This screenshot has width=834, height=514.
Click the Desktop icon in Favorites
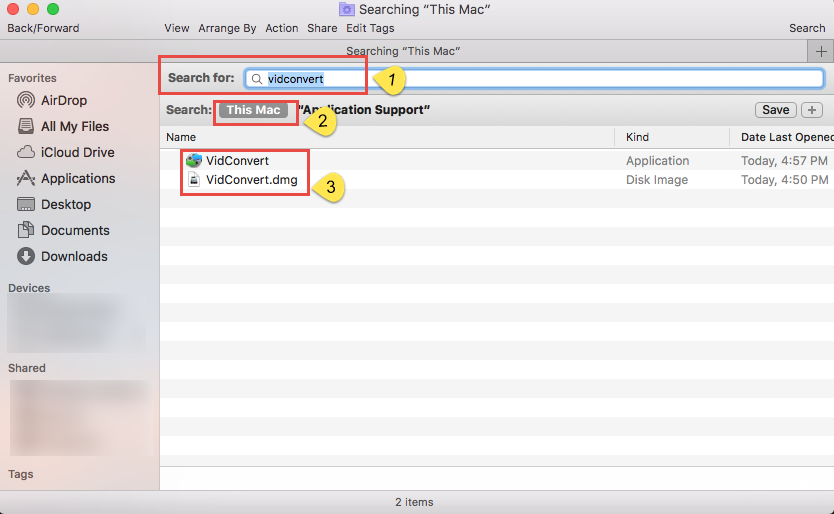coord(26,204)
